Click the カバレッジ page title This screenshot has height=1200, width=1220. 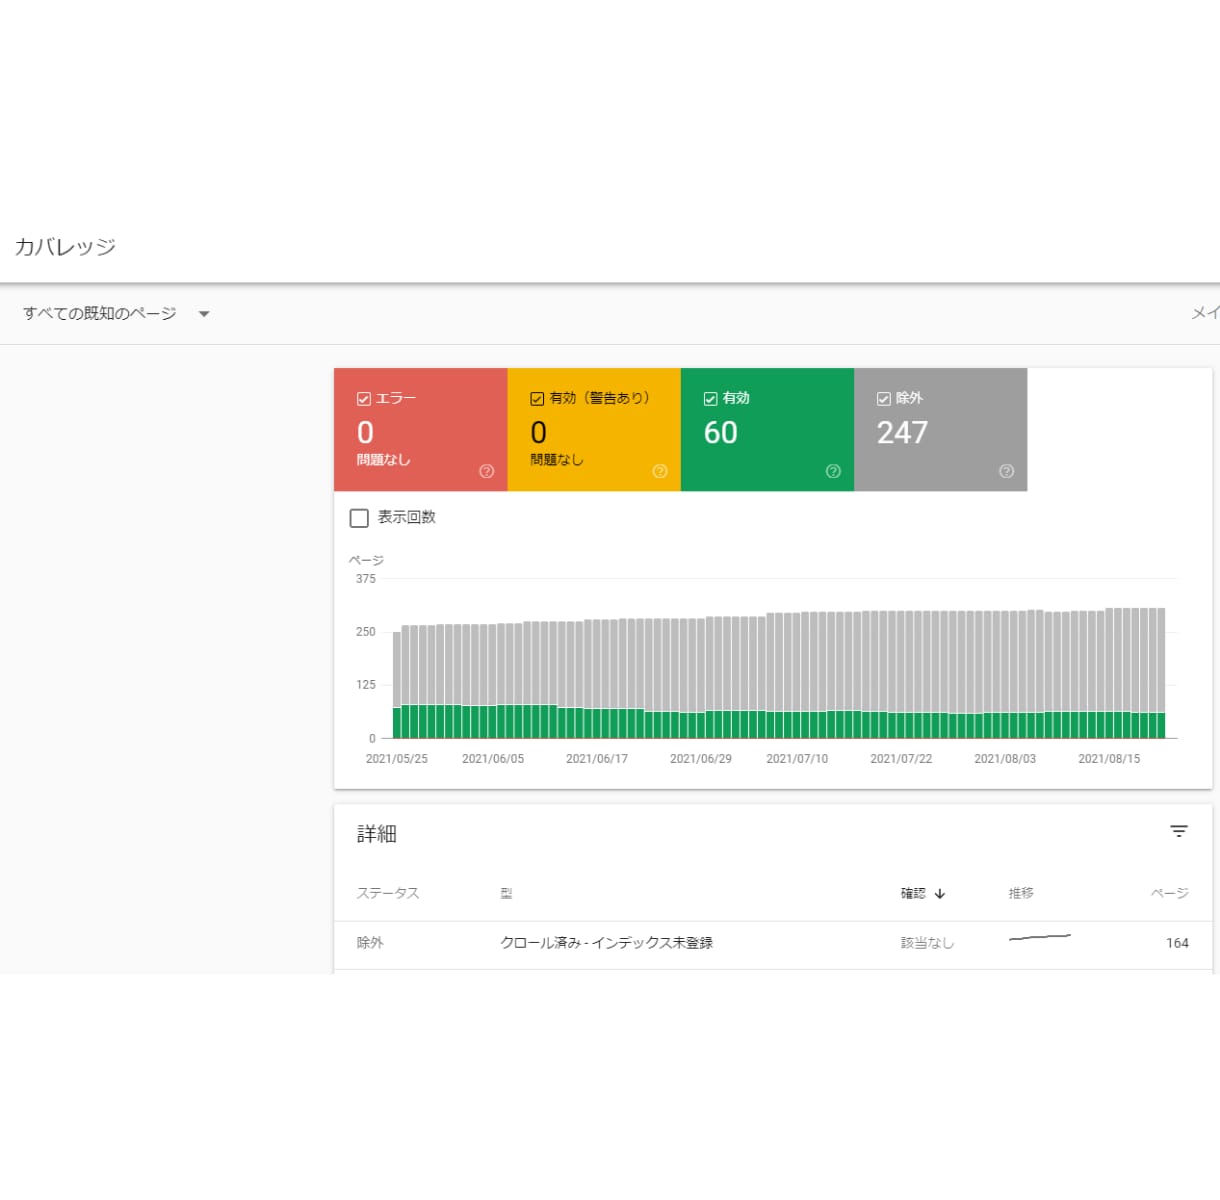pos(65,247)
